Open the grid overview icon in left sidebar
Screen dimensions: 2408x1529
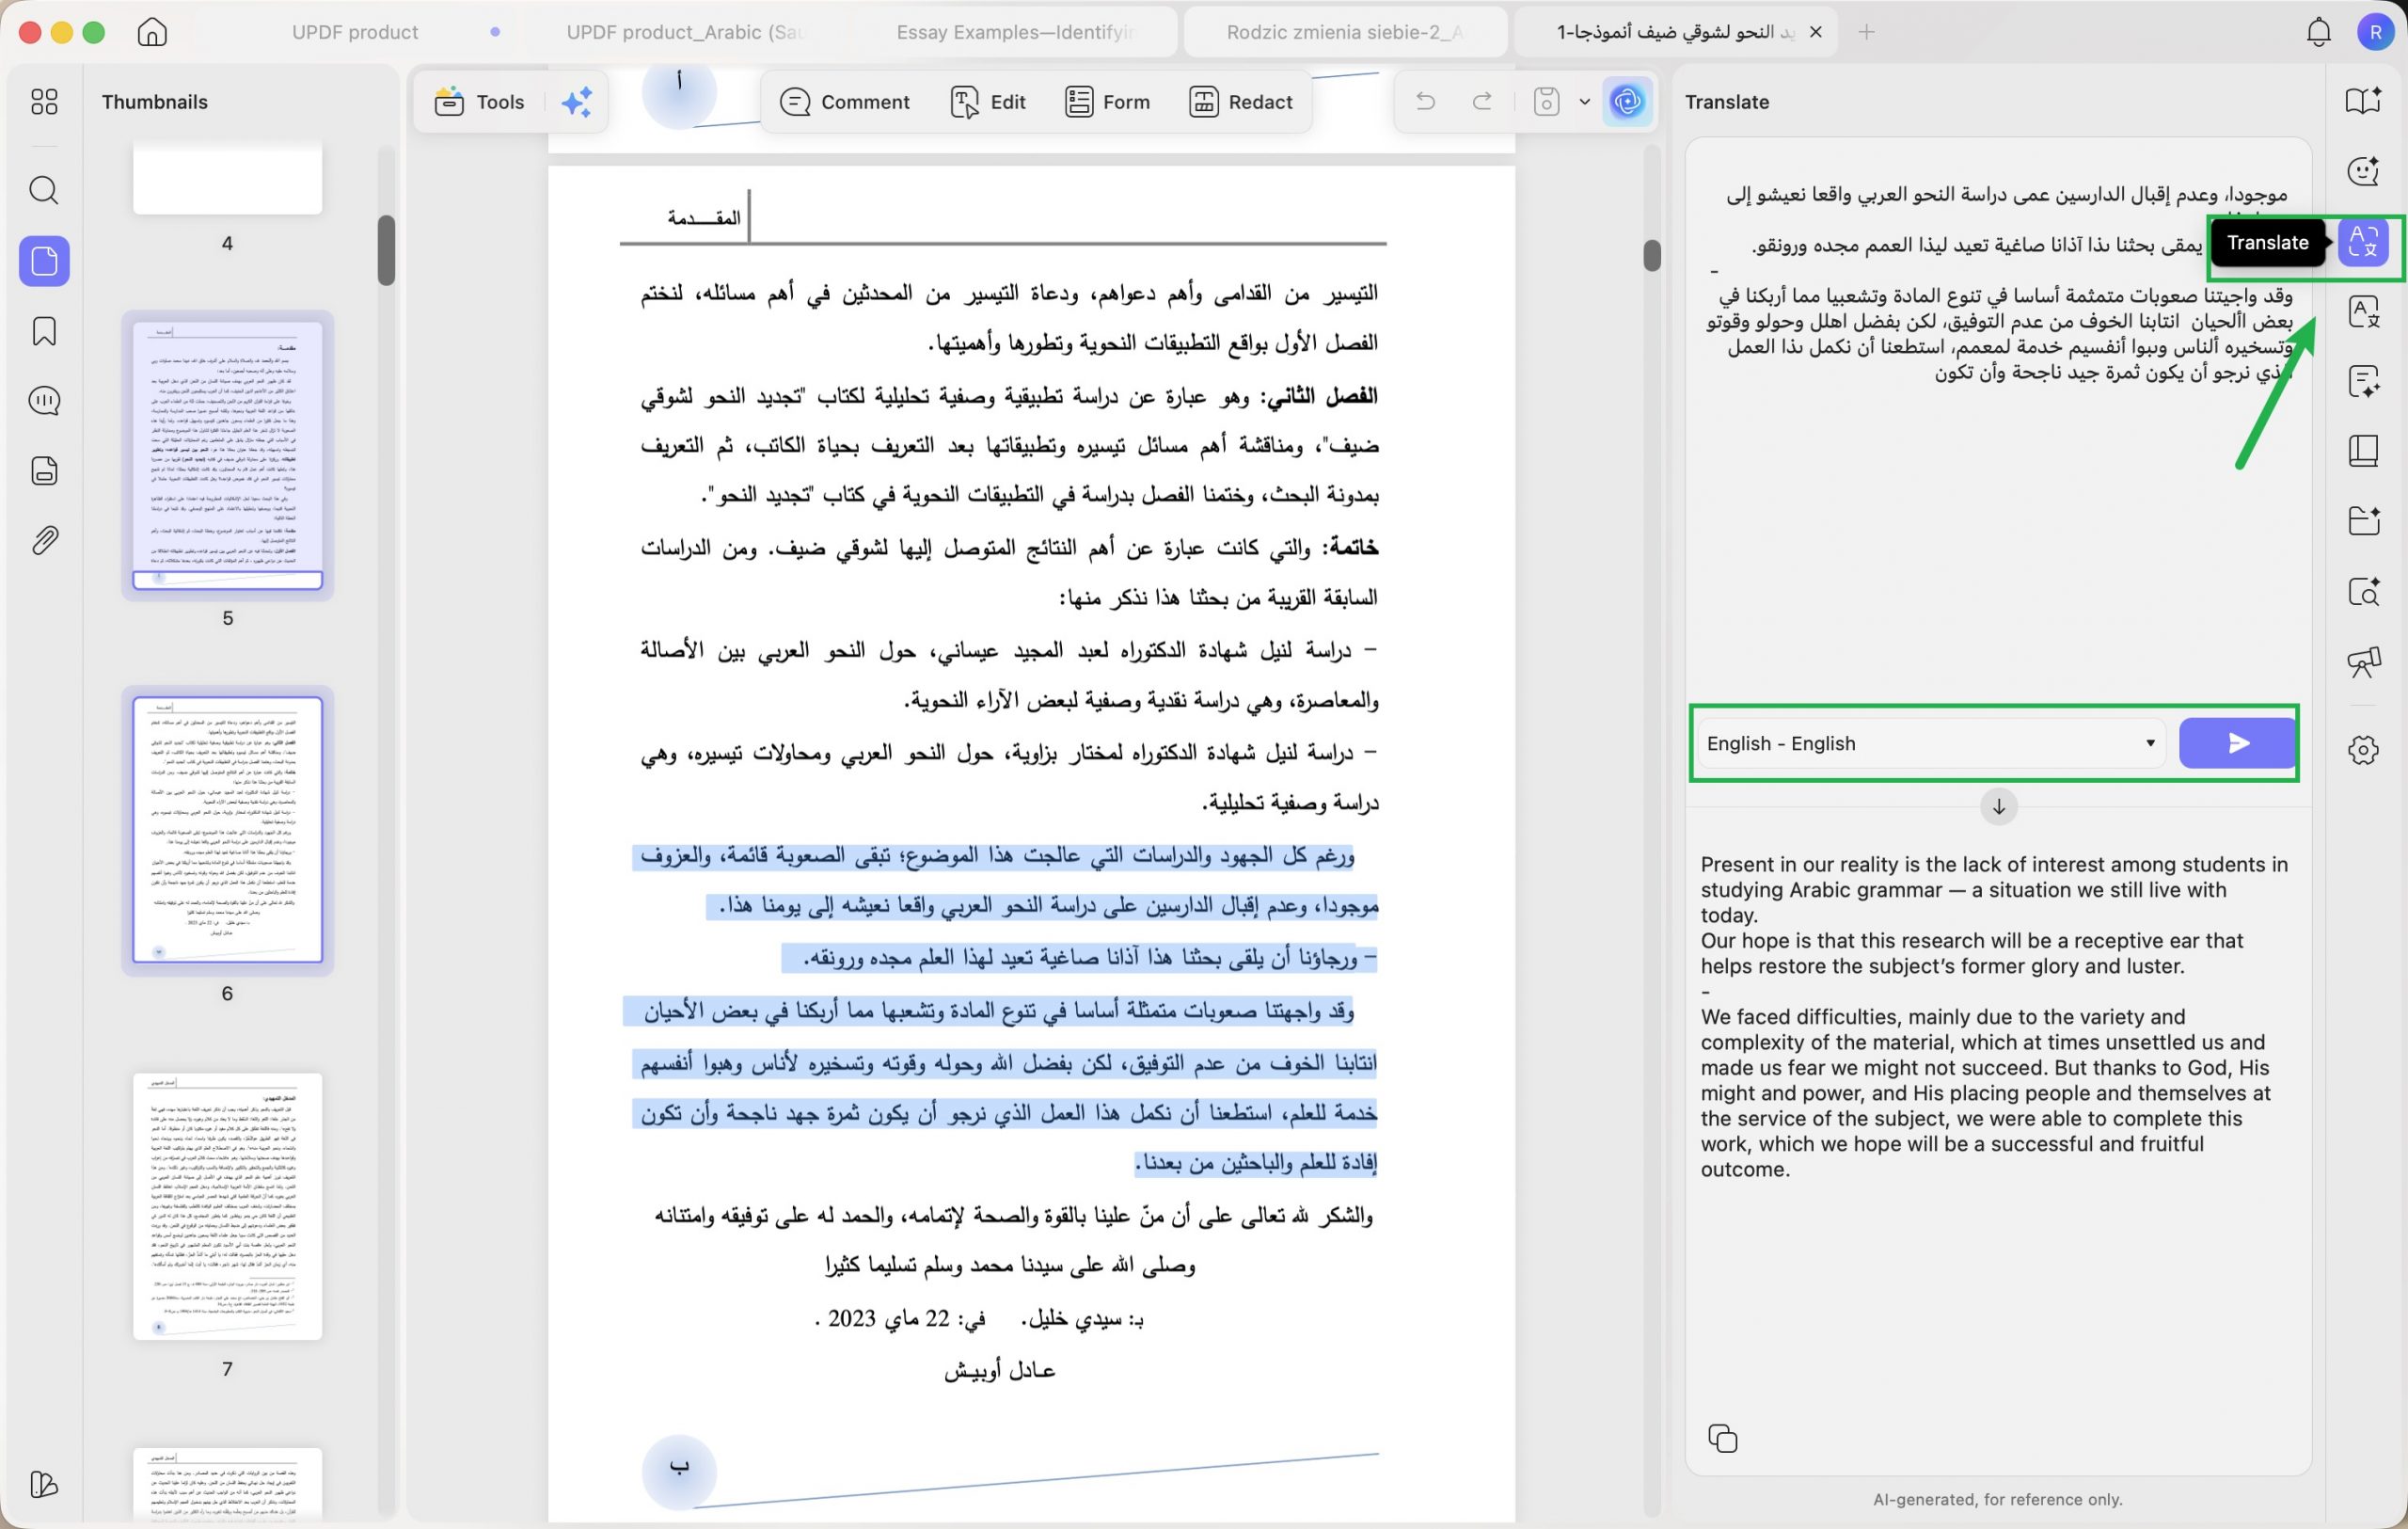(x=44, y=101)
